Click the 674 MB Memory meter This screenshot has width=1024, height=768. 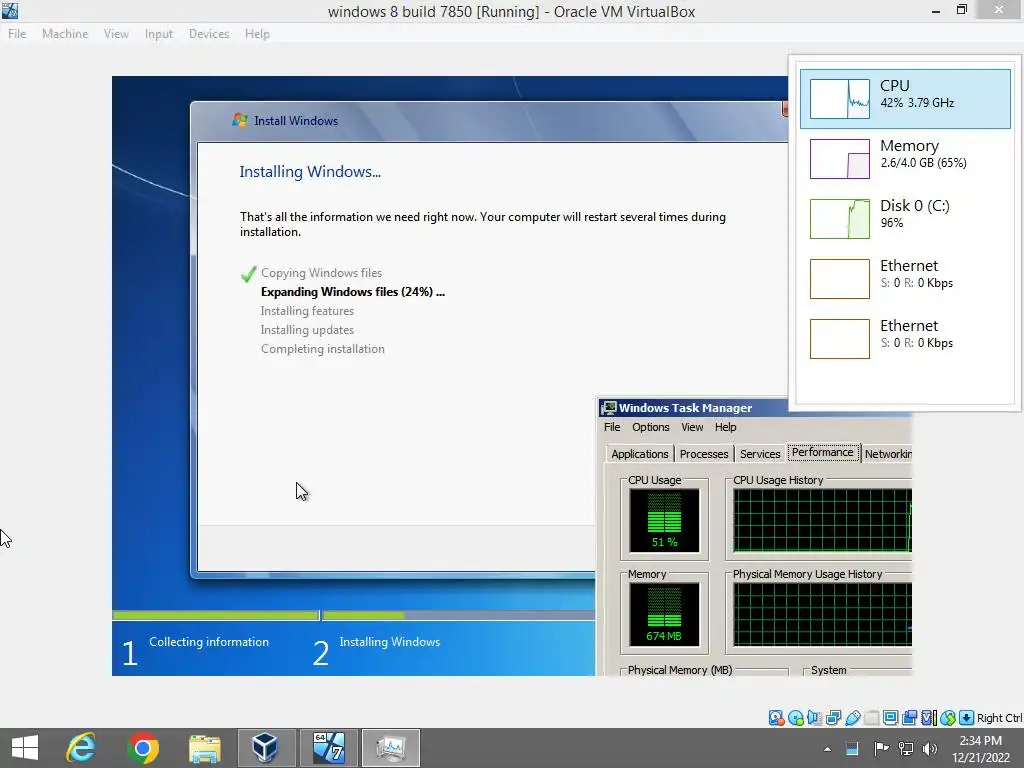(x=664, y=615)
